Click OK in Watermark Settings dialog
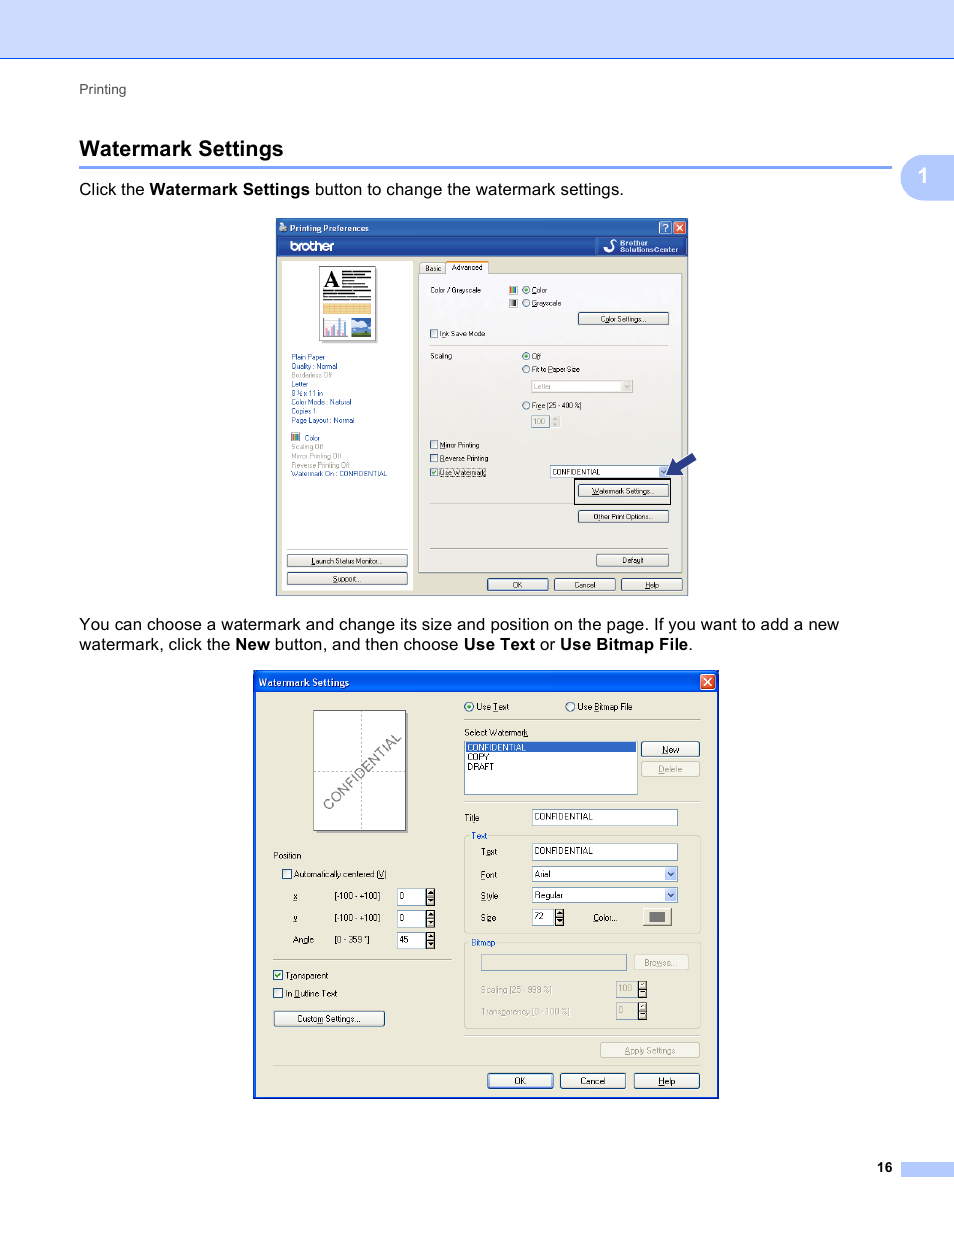The height and width of the screenshot is (1235, 954). 520,1081
